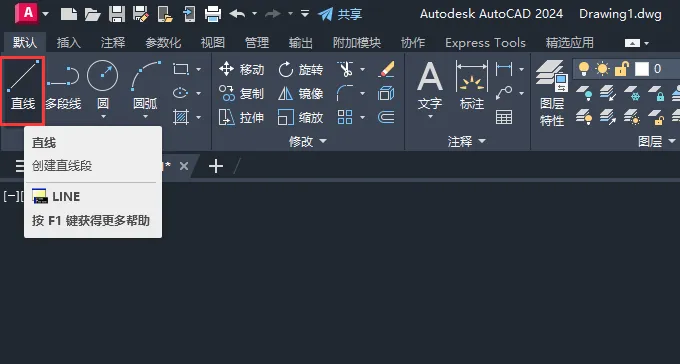
Task: Select the Hatch fill tool
Action: point(181,117)
